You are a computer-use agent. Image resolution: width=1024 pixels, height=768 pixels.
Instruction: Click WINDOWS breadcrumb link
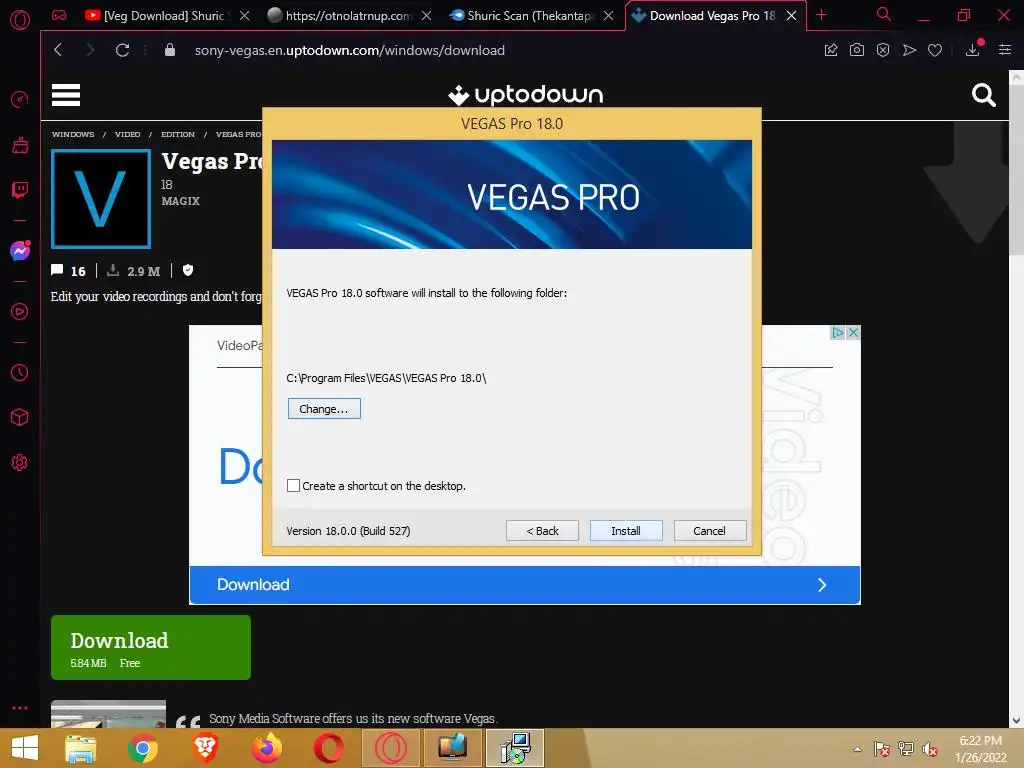[73, 134]
